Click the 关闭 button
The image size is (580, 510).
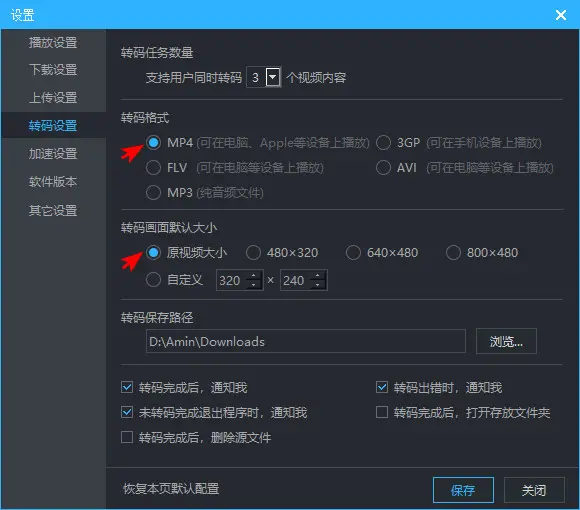[534, 490]
